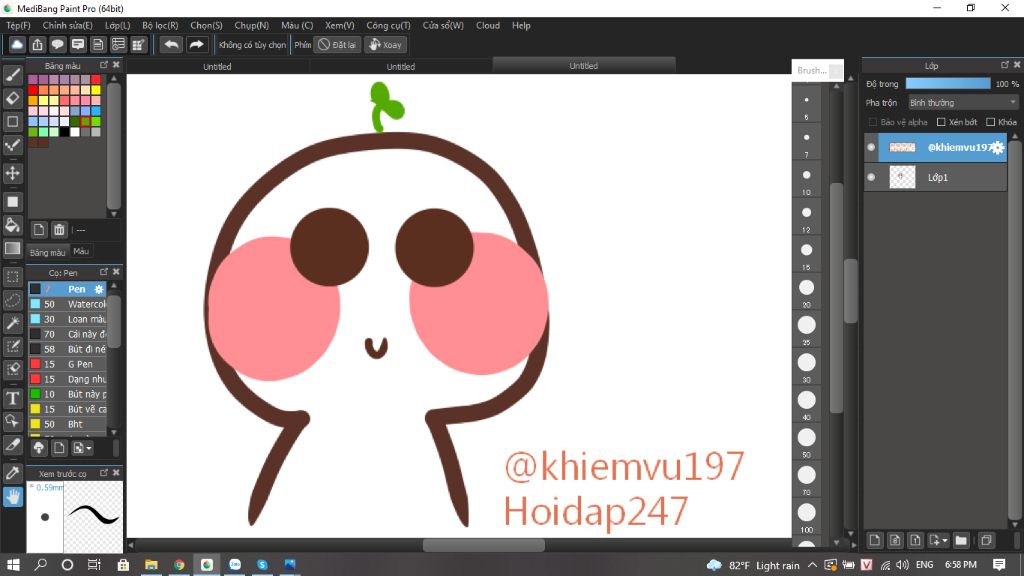Enable the Xén bớt clipping checkbox
The height and width of the screenshot is (576, 1024).
pos(941,122)
